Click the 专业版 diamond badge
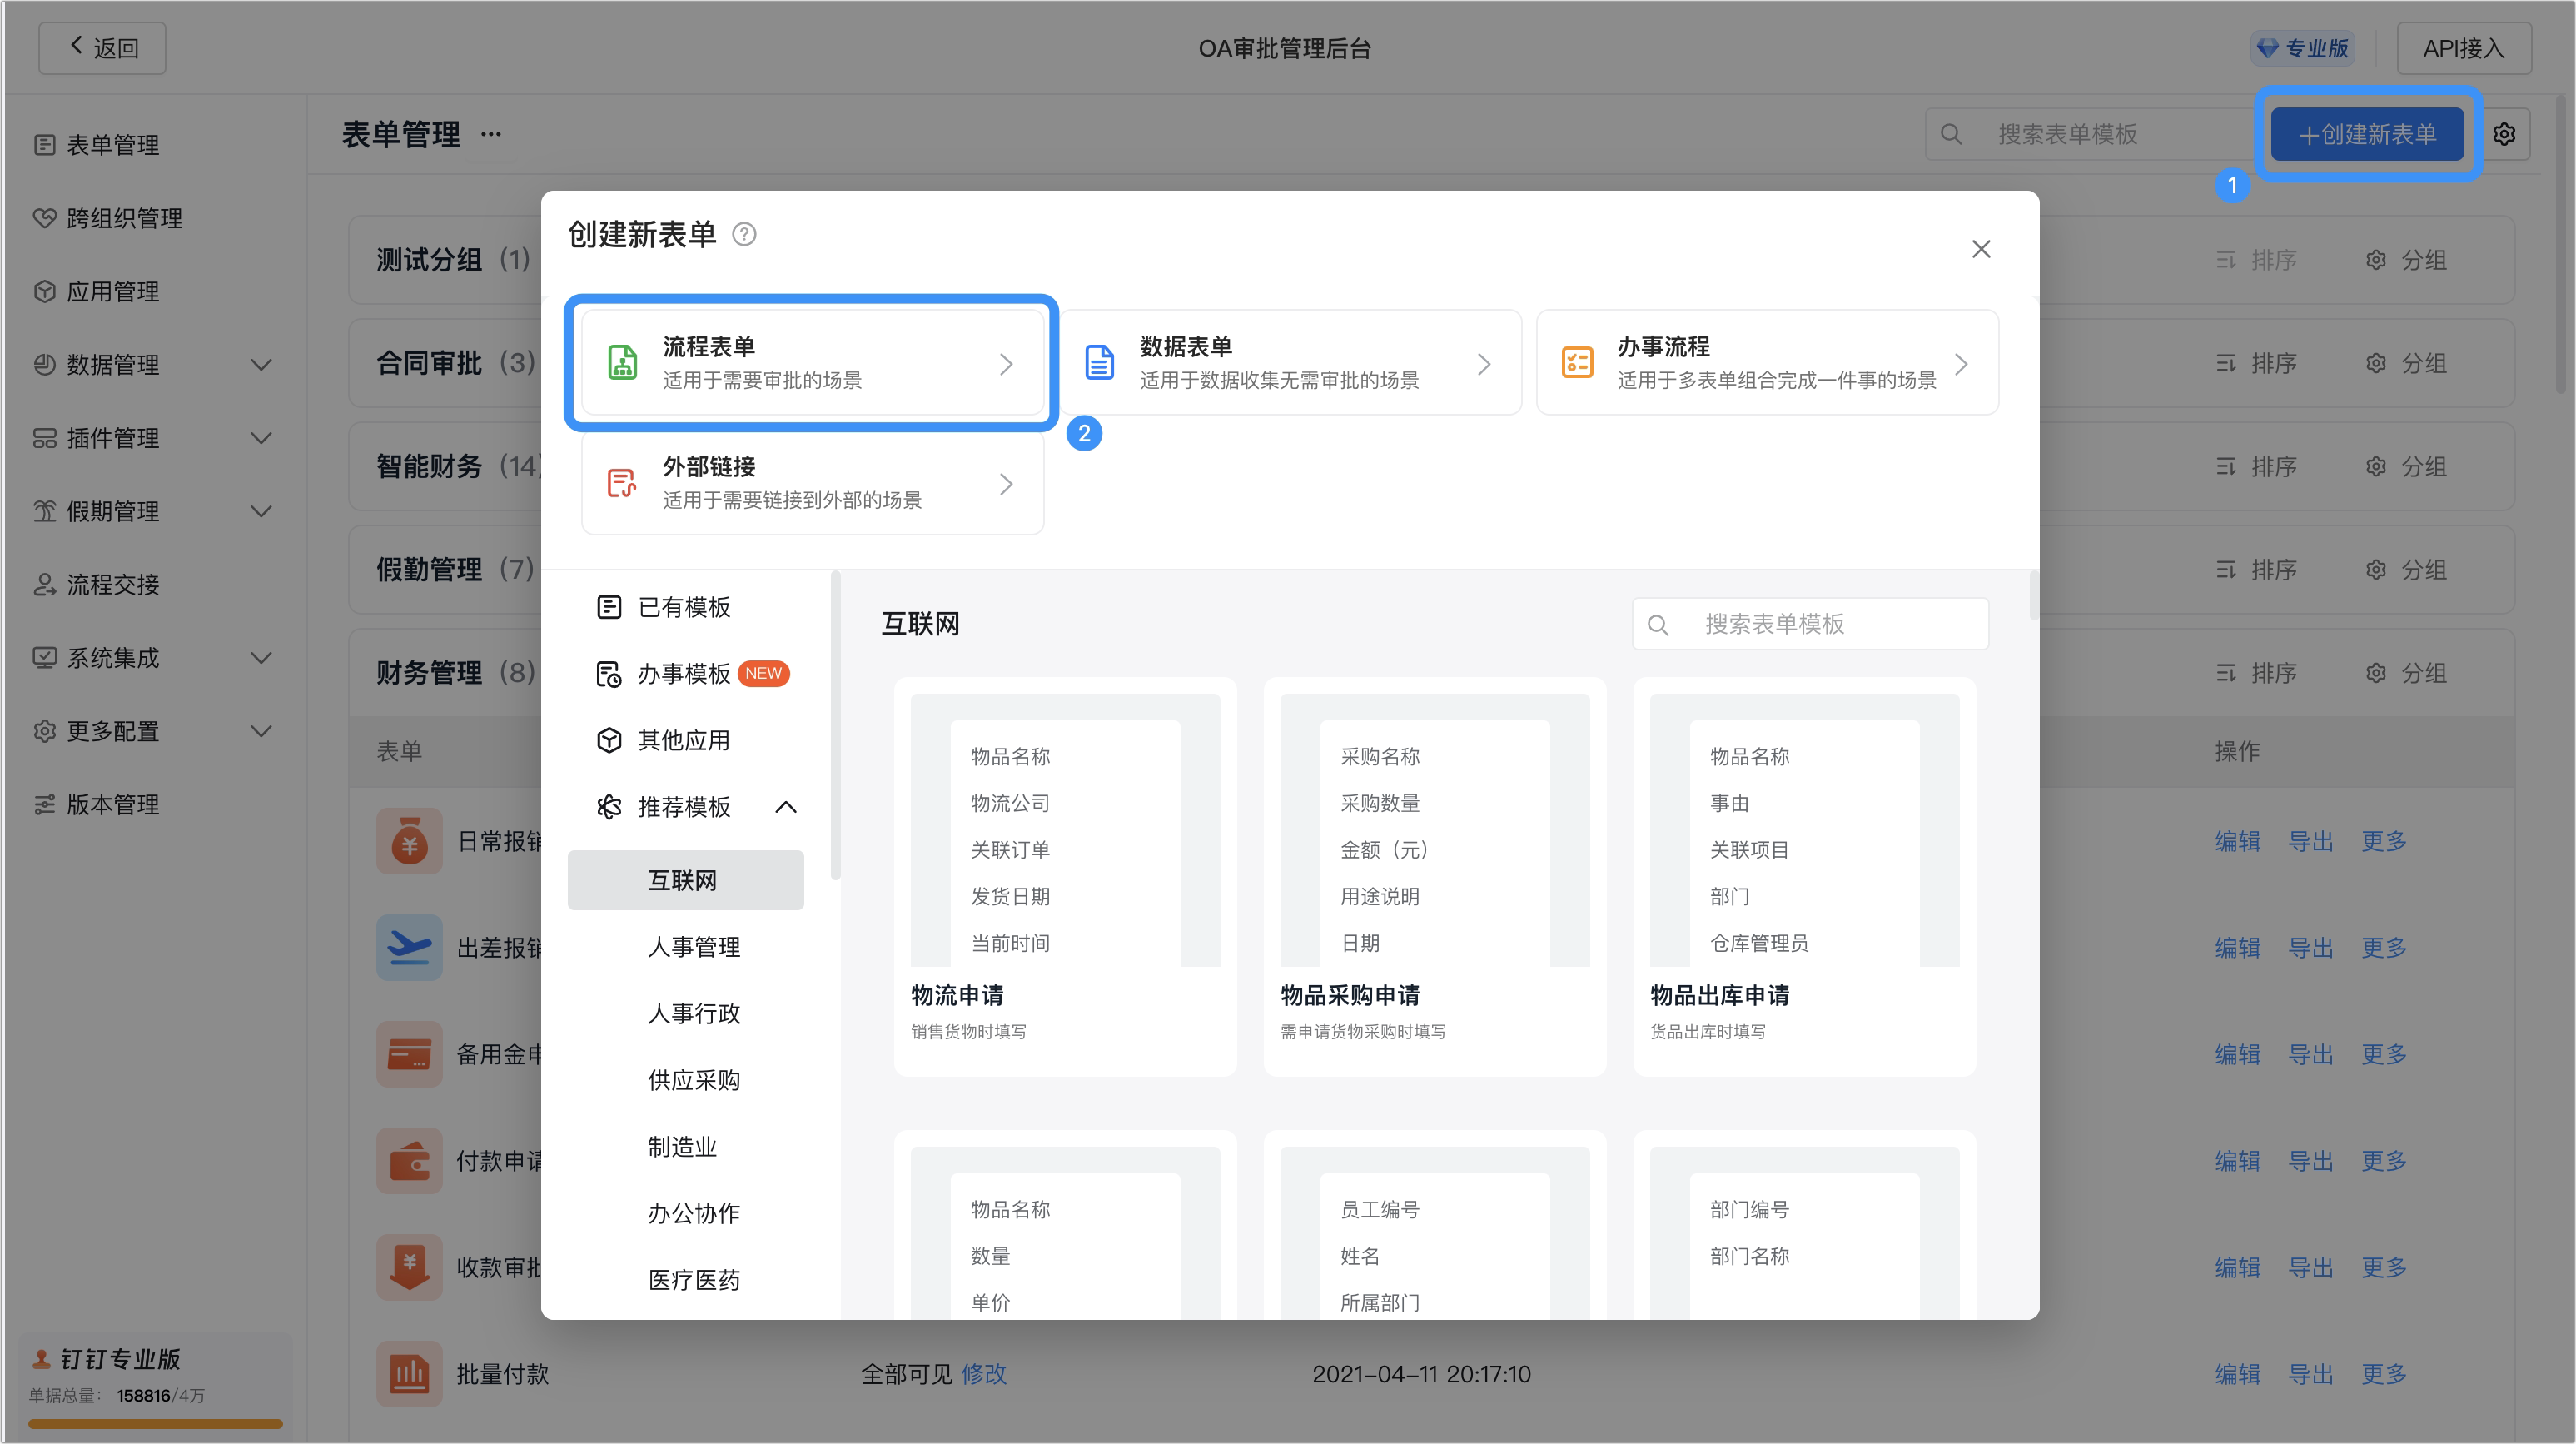Viewport: 2576px width, 1444px height. pyautogui.click(x=2303, y=48)
